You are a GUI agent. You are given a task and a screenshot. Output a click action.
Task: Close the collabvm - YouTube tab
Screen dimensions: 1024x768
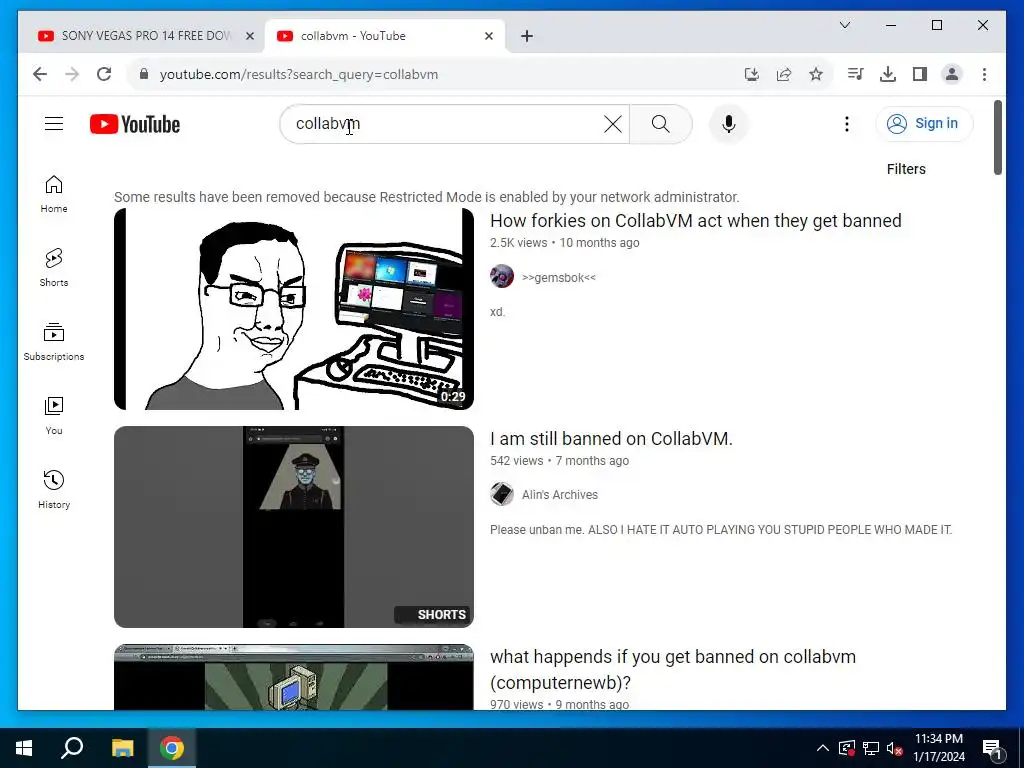point(488,36)
